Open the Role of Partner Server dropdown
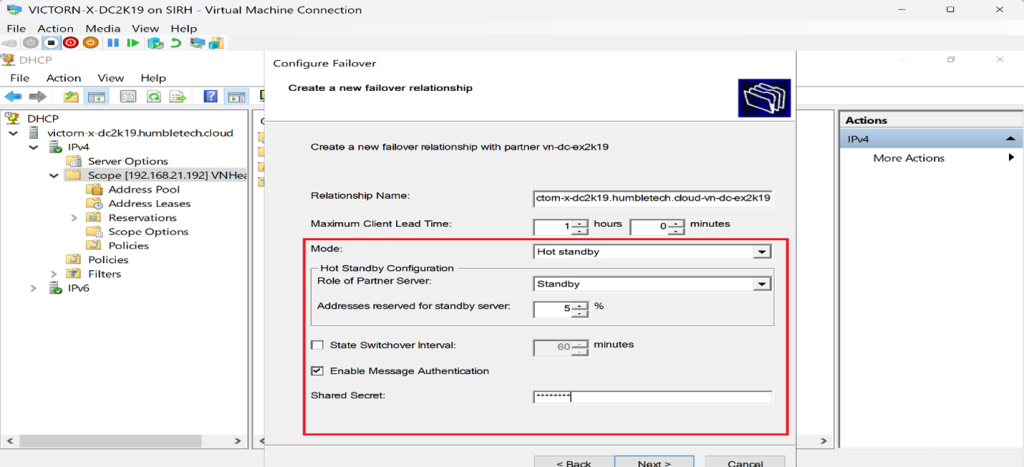Screen dimensions: 1024x467 click(x=762, y=284)
